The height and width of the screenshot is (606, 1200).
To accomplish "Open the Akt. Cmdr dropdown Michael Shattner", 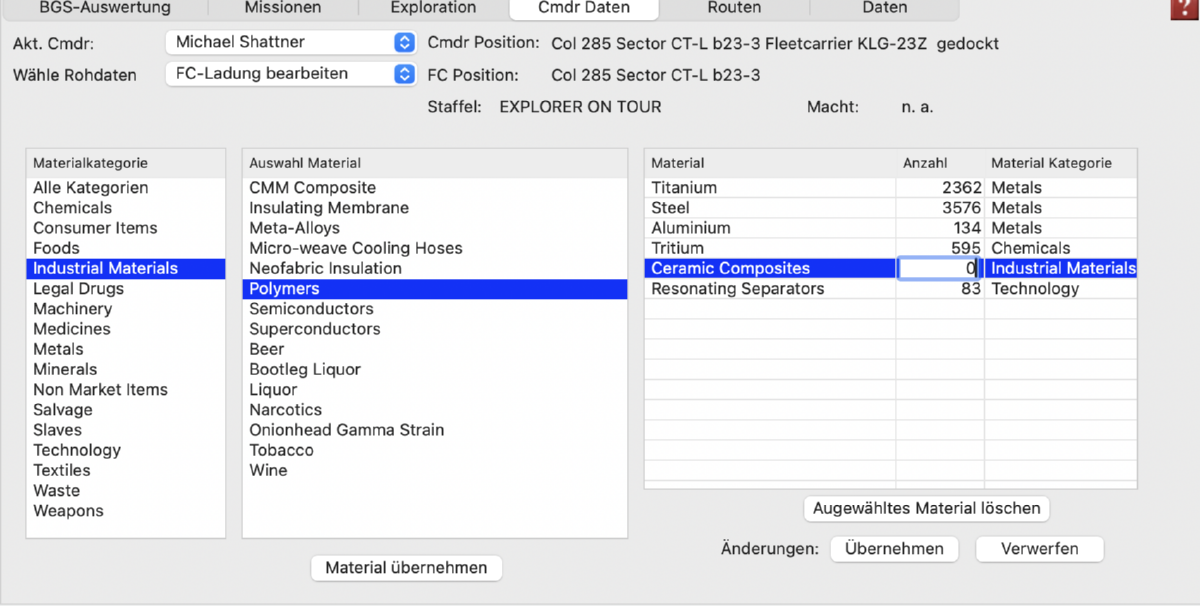I will [289, 42].
